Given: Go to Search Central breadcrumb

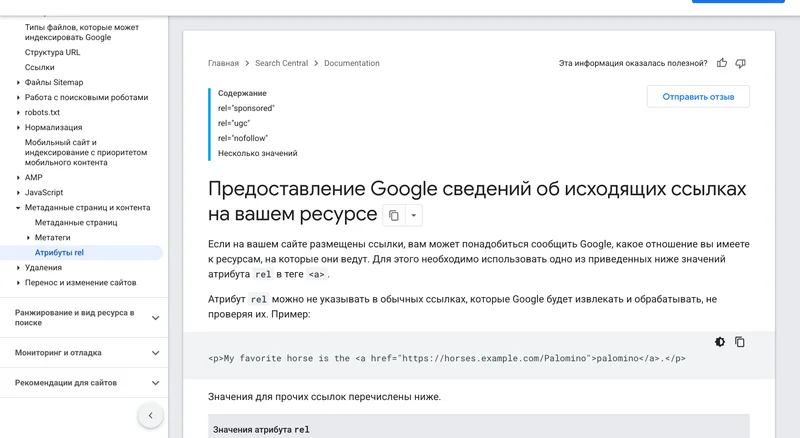Looking at the screenshot, I should (282, 63).
